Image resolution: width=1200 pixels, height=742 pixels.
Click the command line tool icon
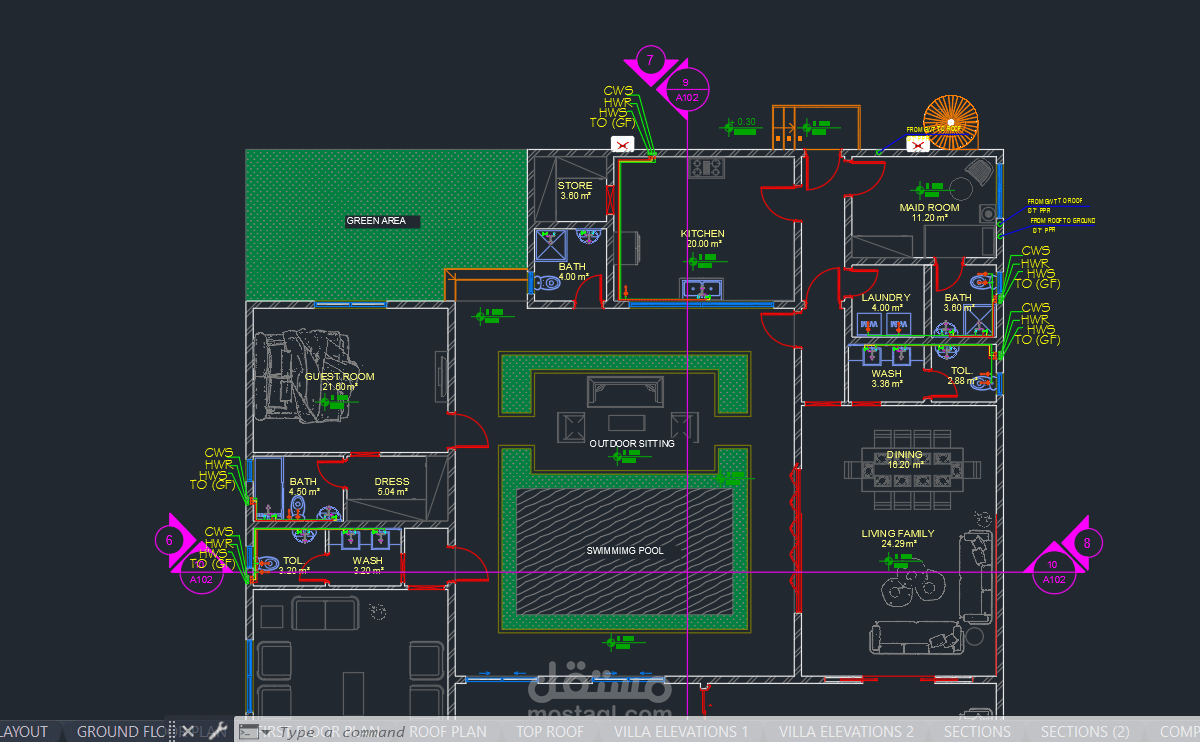click(248, 731)
